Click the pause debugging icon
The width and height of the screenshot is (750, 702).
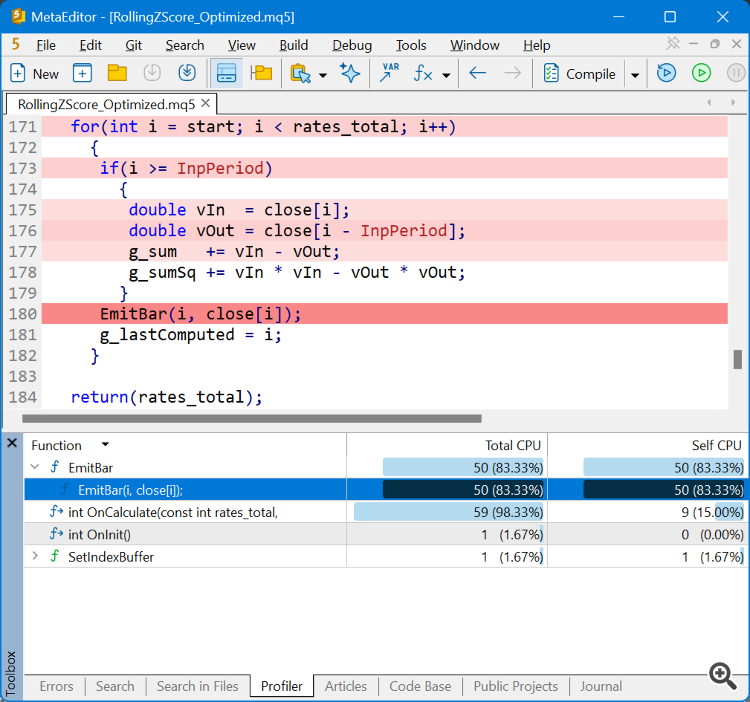pyautogui.click(x=736, y=73)
